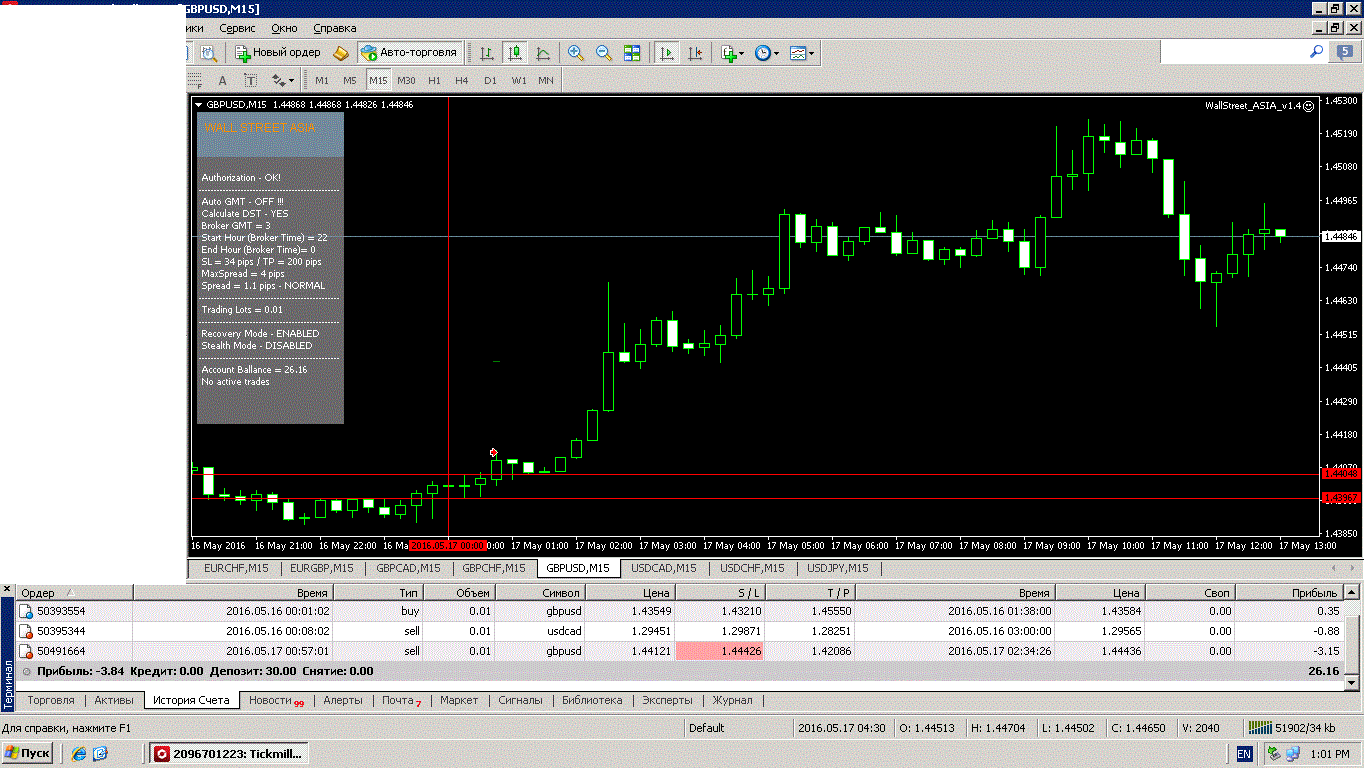Open the Windows Пуск start button
Image resolution: width=1364 pixels, height=768 pixels.
[x=28, y=753]
